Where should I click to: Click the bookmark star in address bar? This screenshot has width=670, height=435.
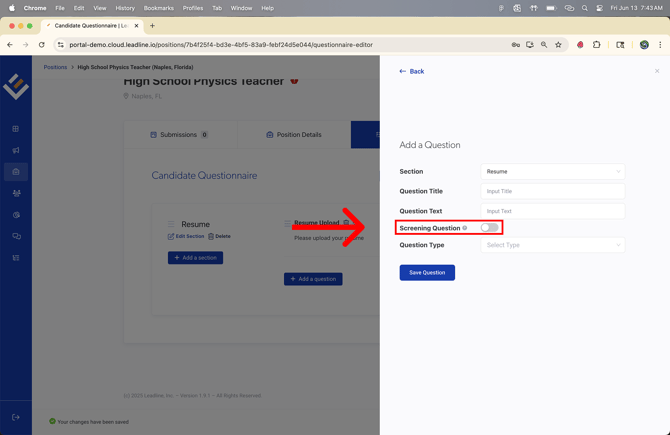coord(558,44)
